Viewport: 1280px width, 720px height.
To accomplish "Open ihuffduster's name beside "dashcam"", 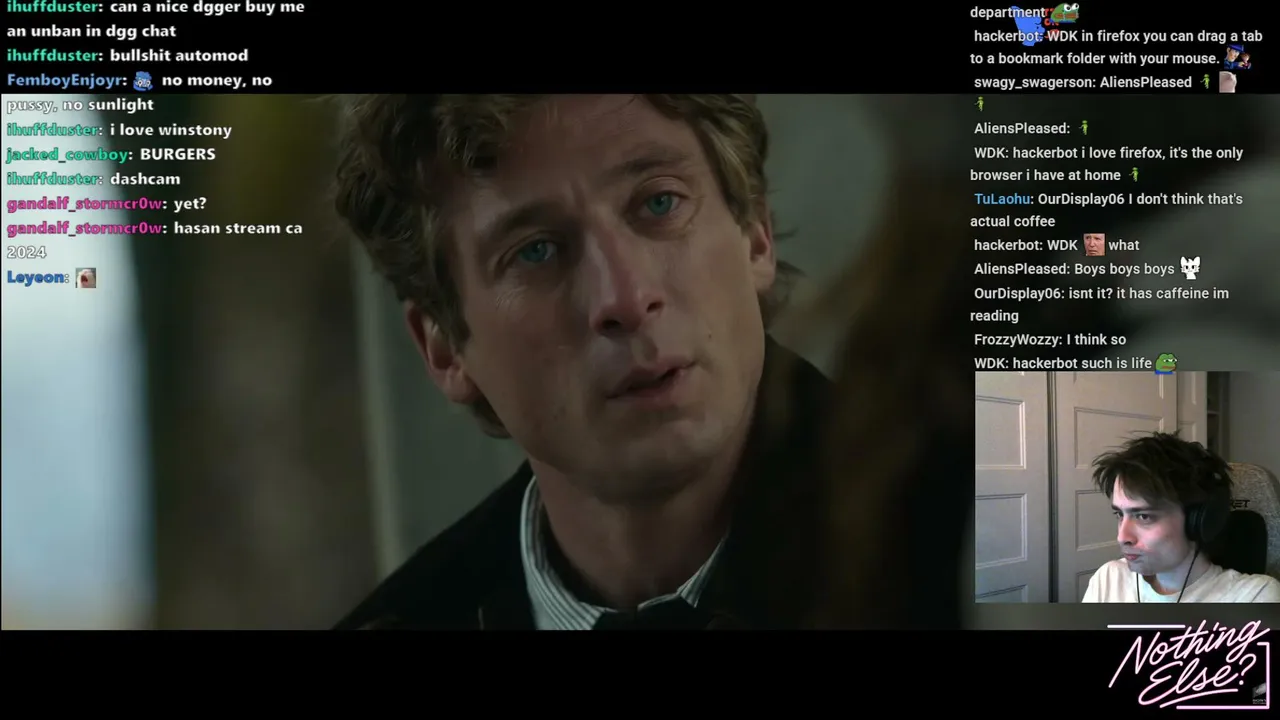I will (x=53, y=179).
